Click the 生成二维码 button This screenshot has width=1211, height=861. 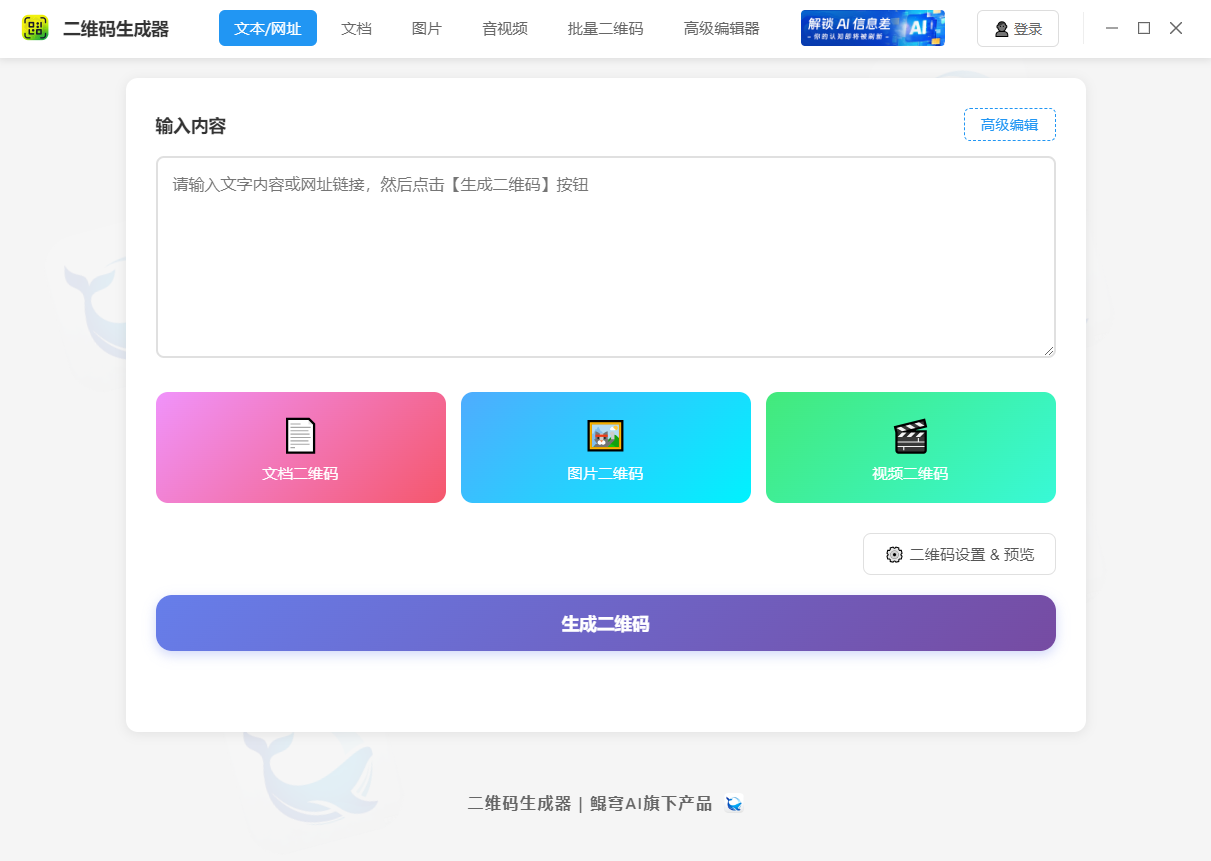[x=605, y=622]
